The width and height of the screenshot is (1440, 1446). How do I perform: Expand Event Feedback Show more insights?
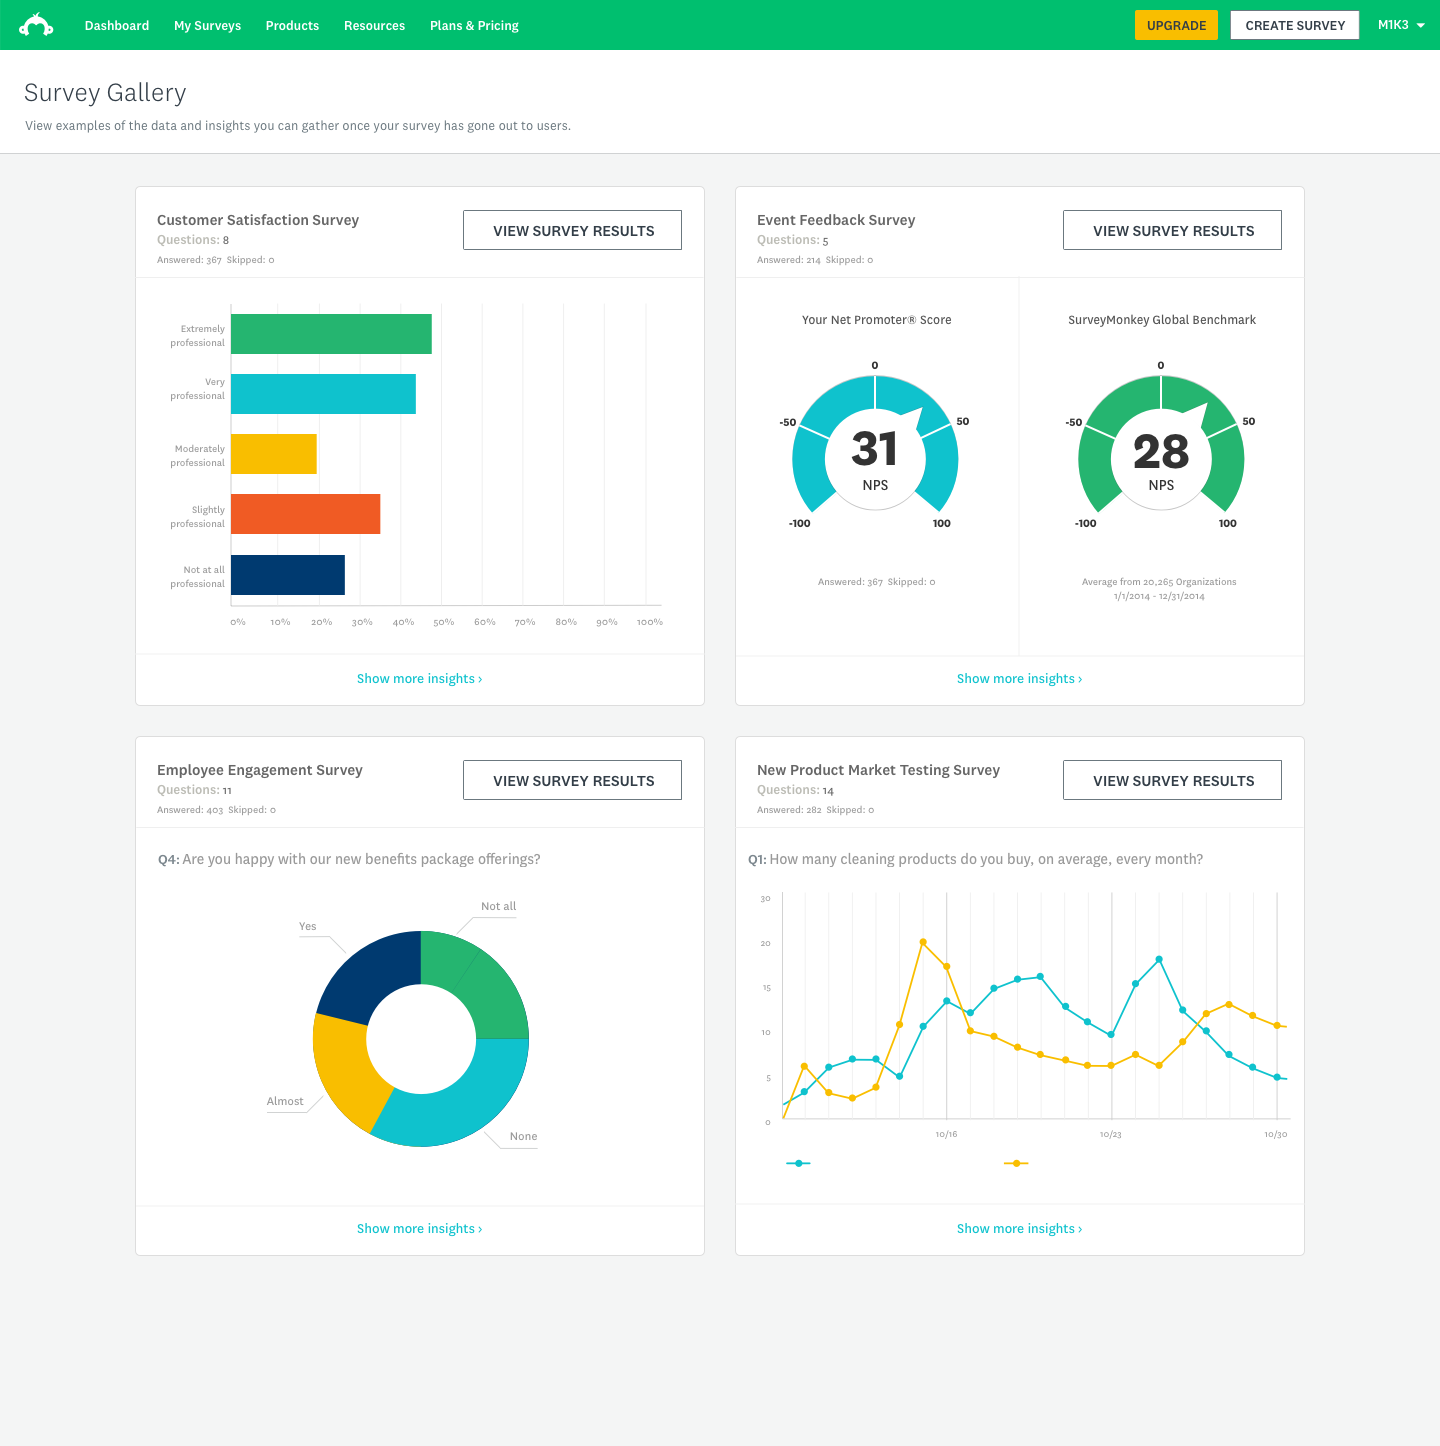tap(1019, 679)
